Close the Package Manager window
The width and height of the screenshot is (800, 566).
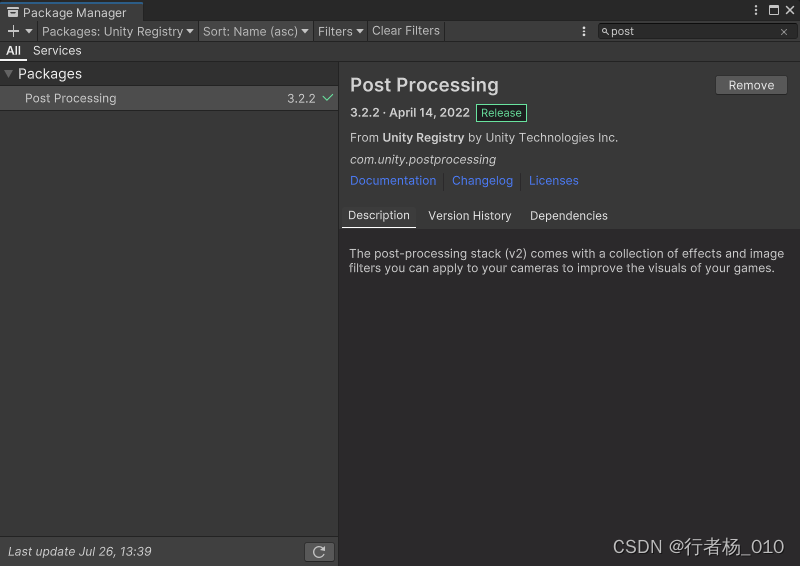point(790,10)
